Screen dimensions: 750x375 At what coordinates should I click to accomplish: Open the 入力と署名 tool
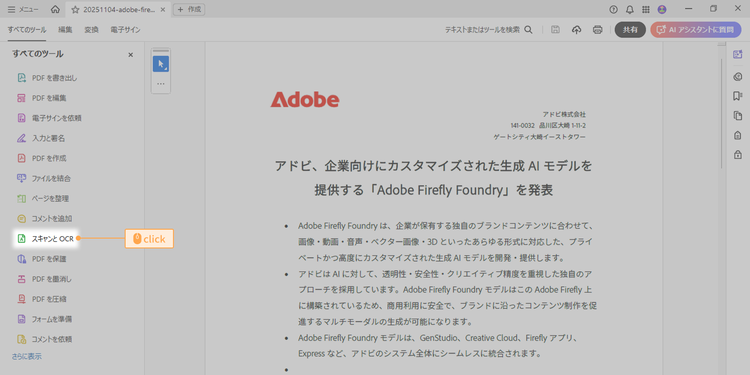(x=41, y=138)
